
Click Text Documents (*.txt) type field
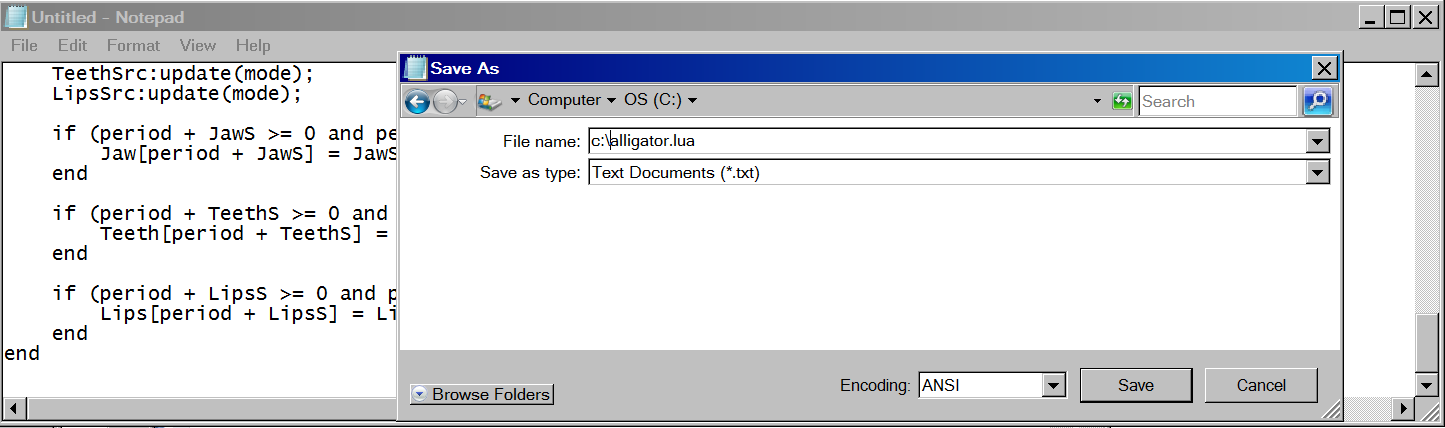(x=947, y=173)
